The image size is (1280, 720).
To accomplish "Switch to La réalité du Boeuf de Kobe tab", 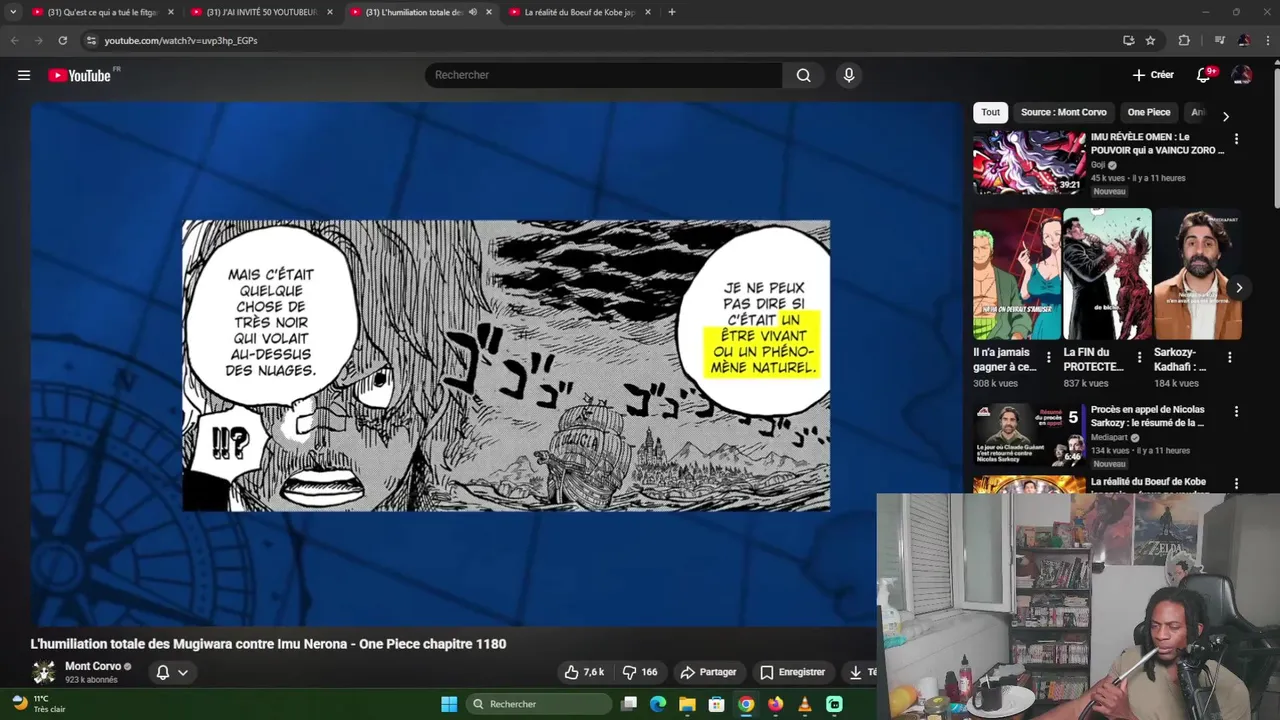I will click(579, 12).
